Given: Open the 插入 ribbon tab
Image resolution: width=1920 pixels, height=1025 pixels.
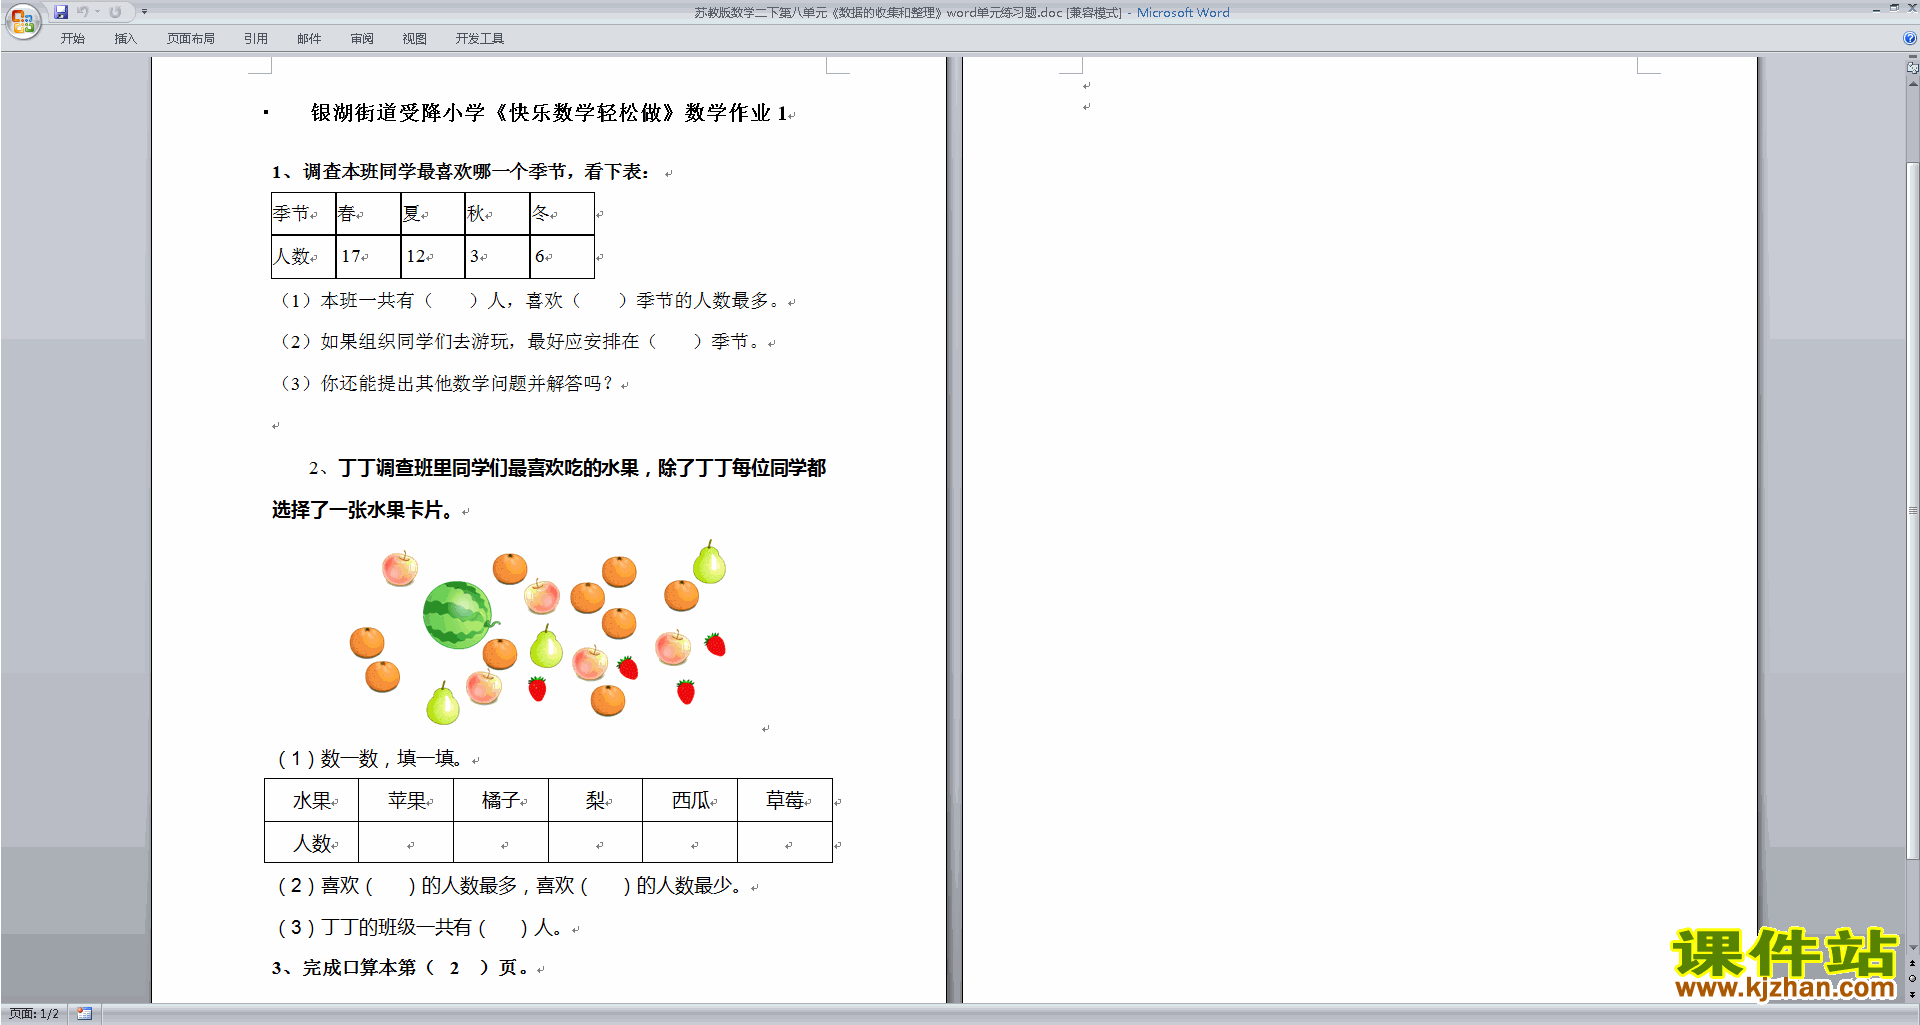Looking at the screenshot, I should coord(125,39).
